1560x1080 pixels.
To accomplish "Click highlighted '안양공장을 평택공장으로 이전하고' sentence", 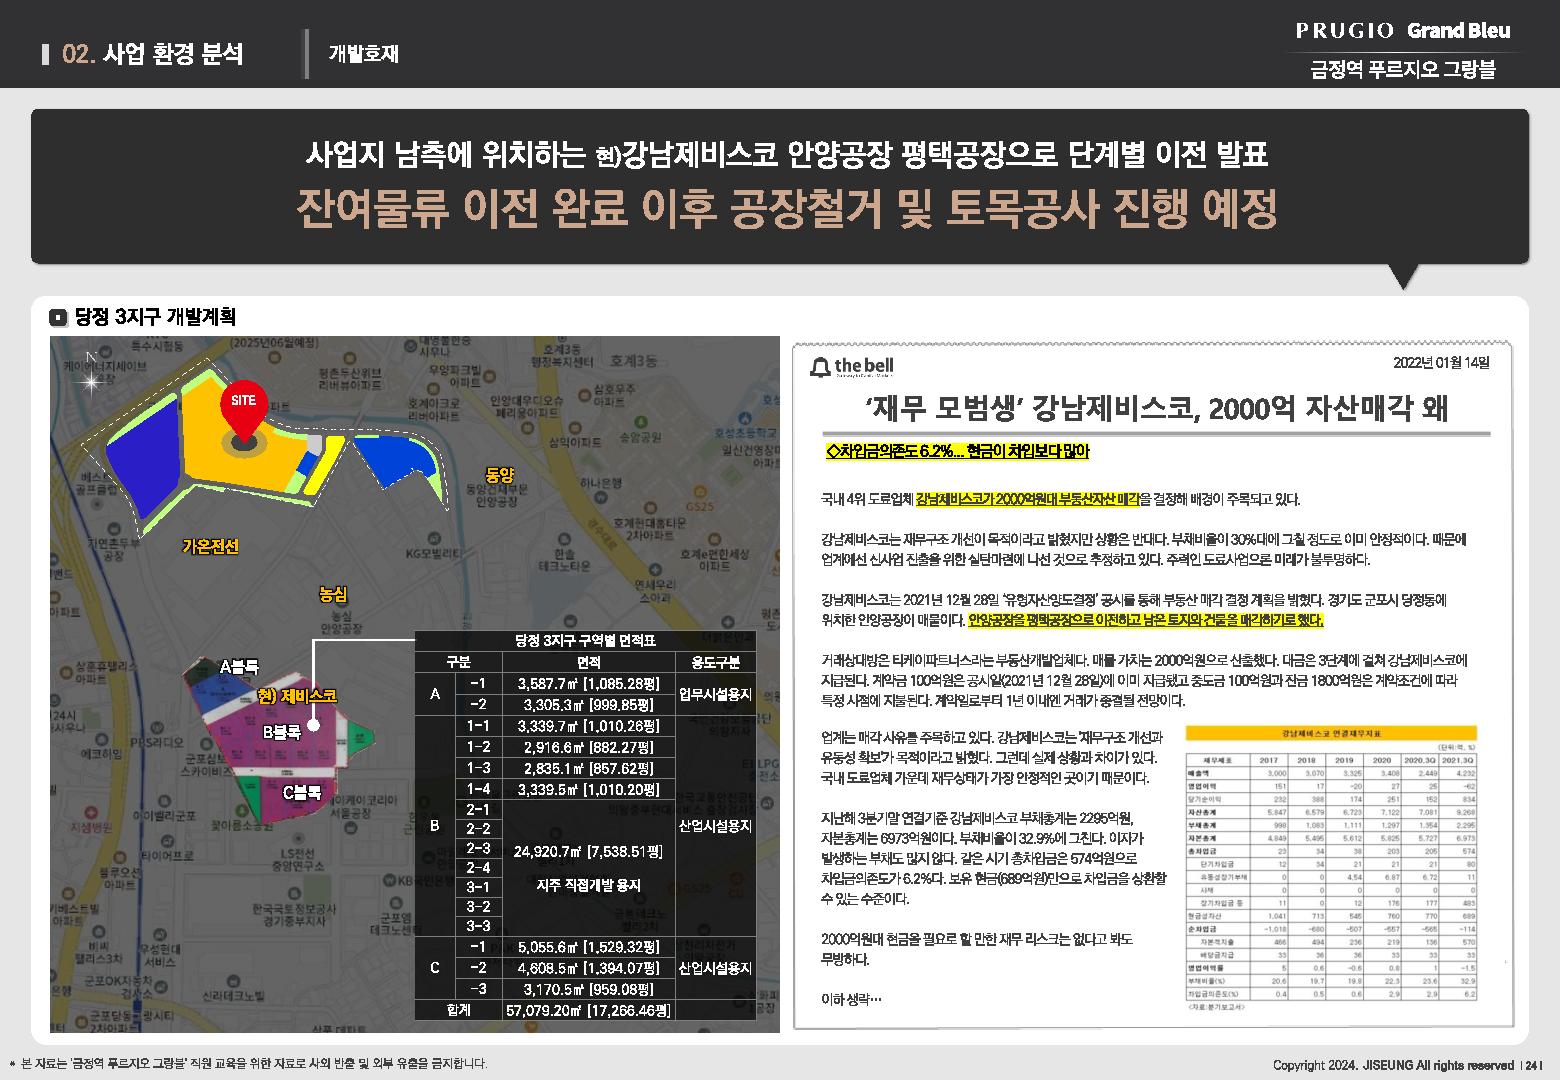I will 1145,620.
